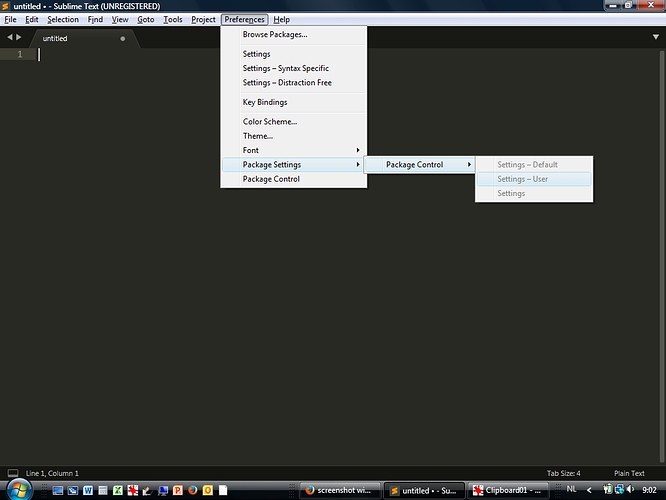Open the Plain Text syntax selector
The height and width of the screenshot is (500, 666).
click(x=629, y=473)
